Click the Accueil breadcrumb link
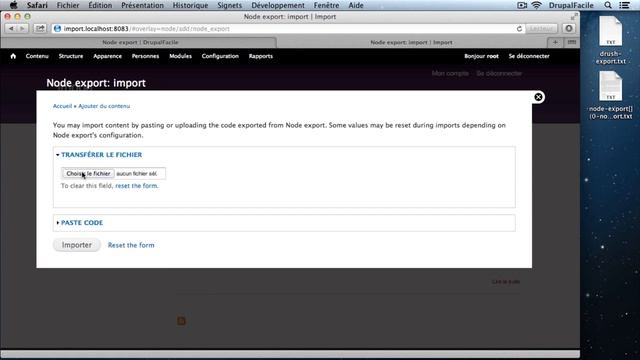 point(62,106)
